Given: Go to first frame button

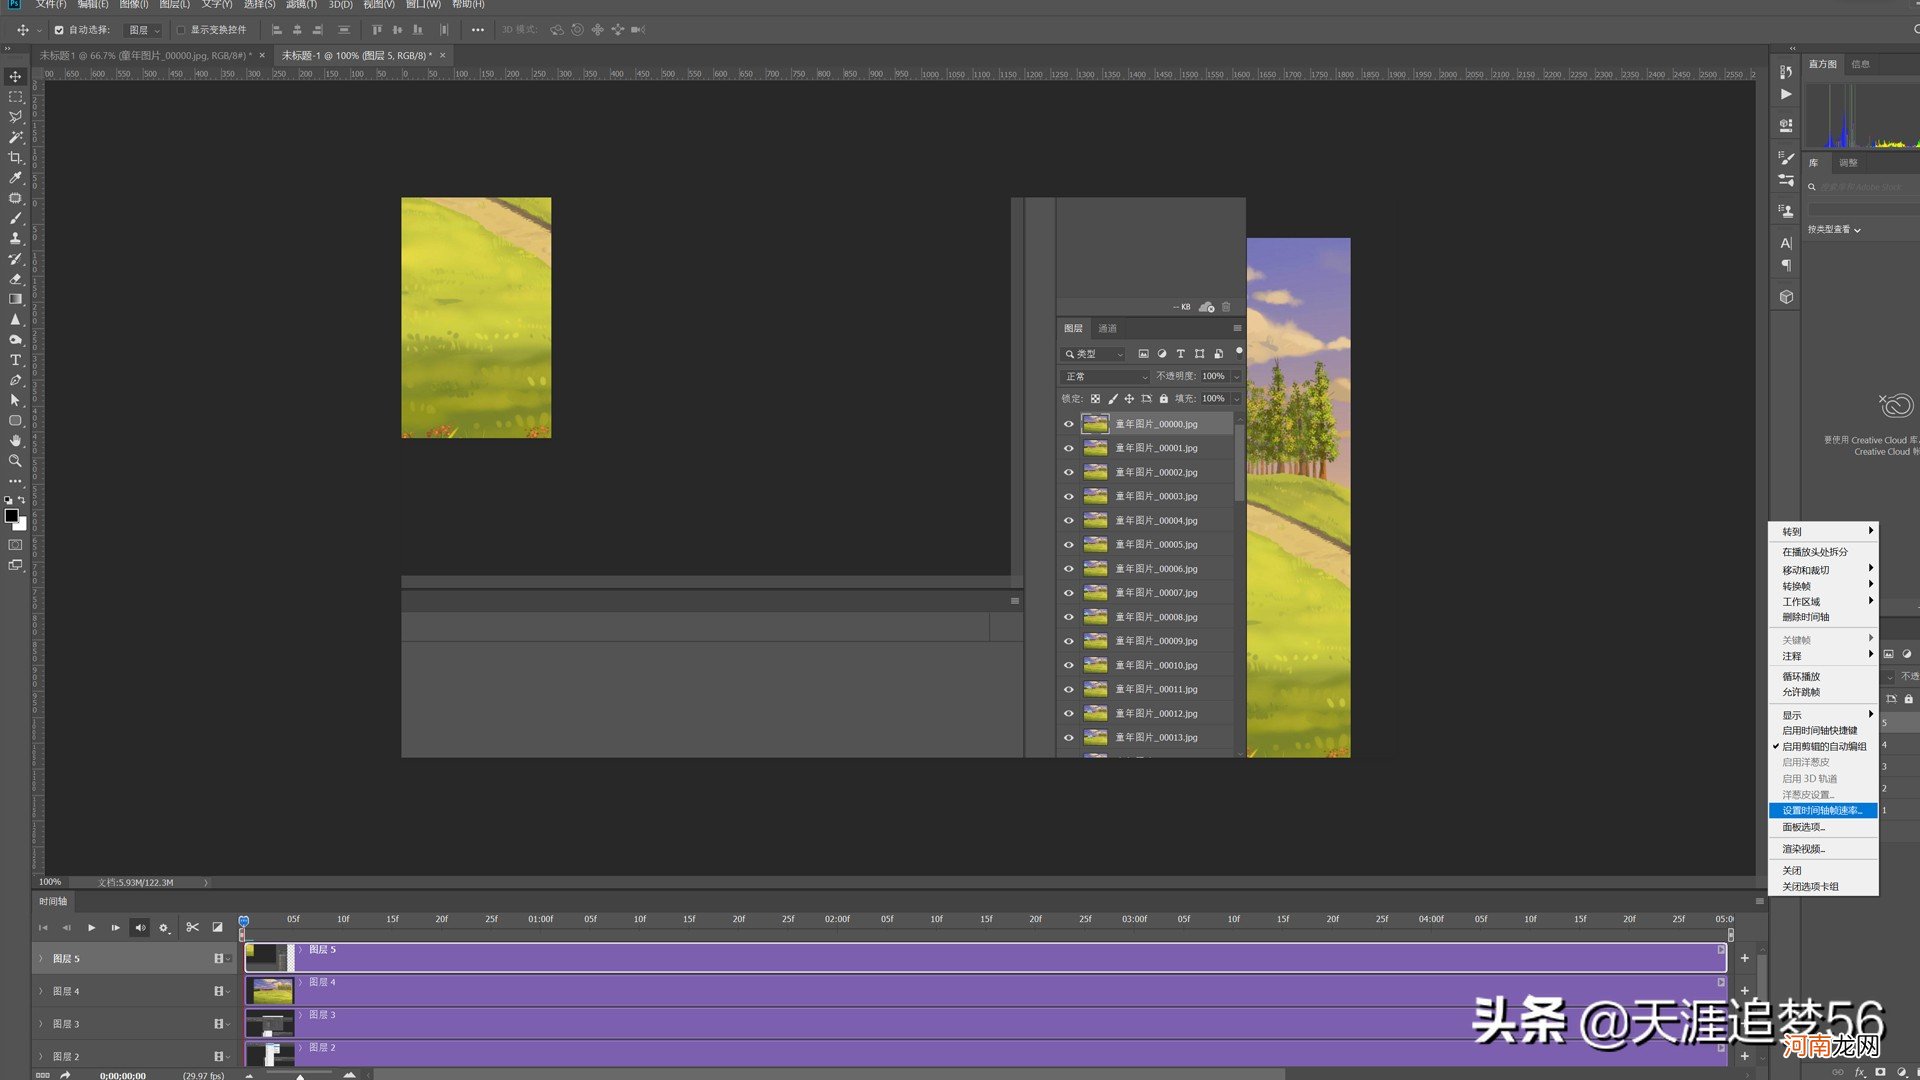Looking at the screenshot, I should pyautogui.click(x=43, y=928).
